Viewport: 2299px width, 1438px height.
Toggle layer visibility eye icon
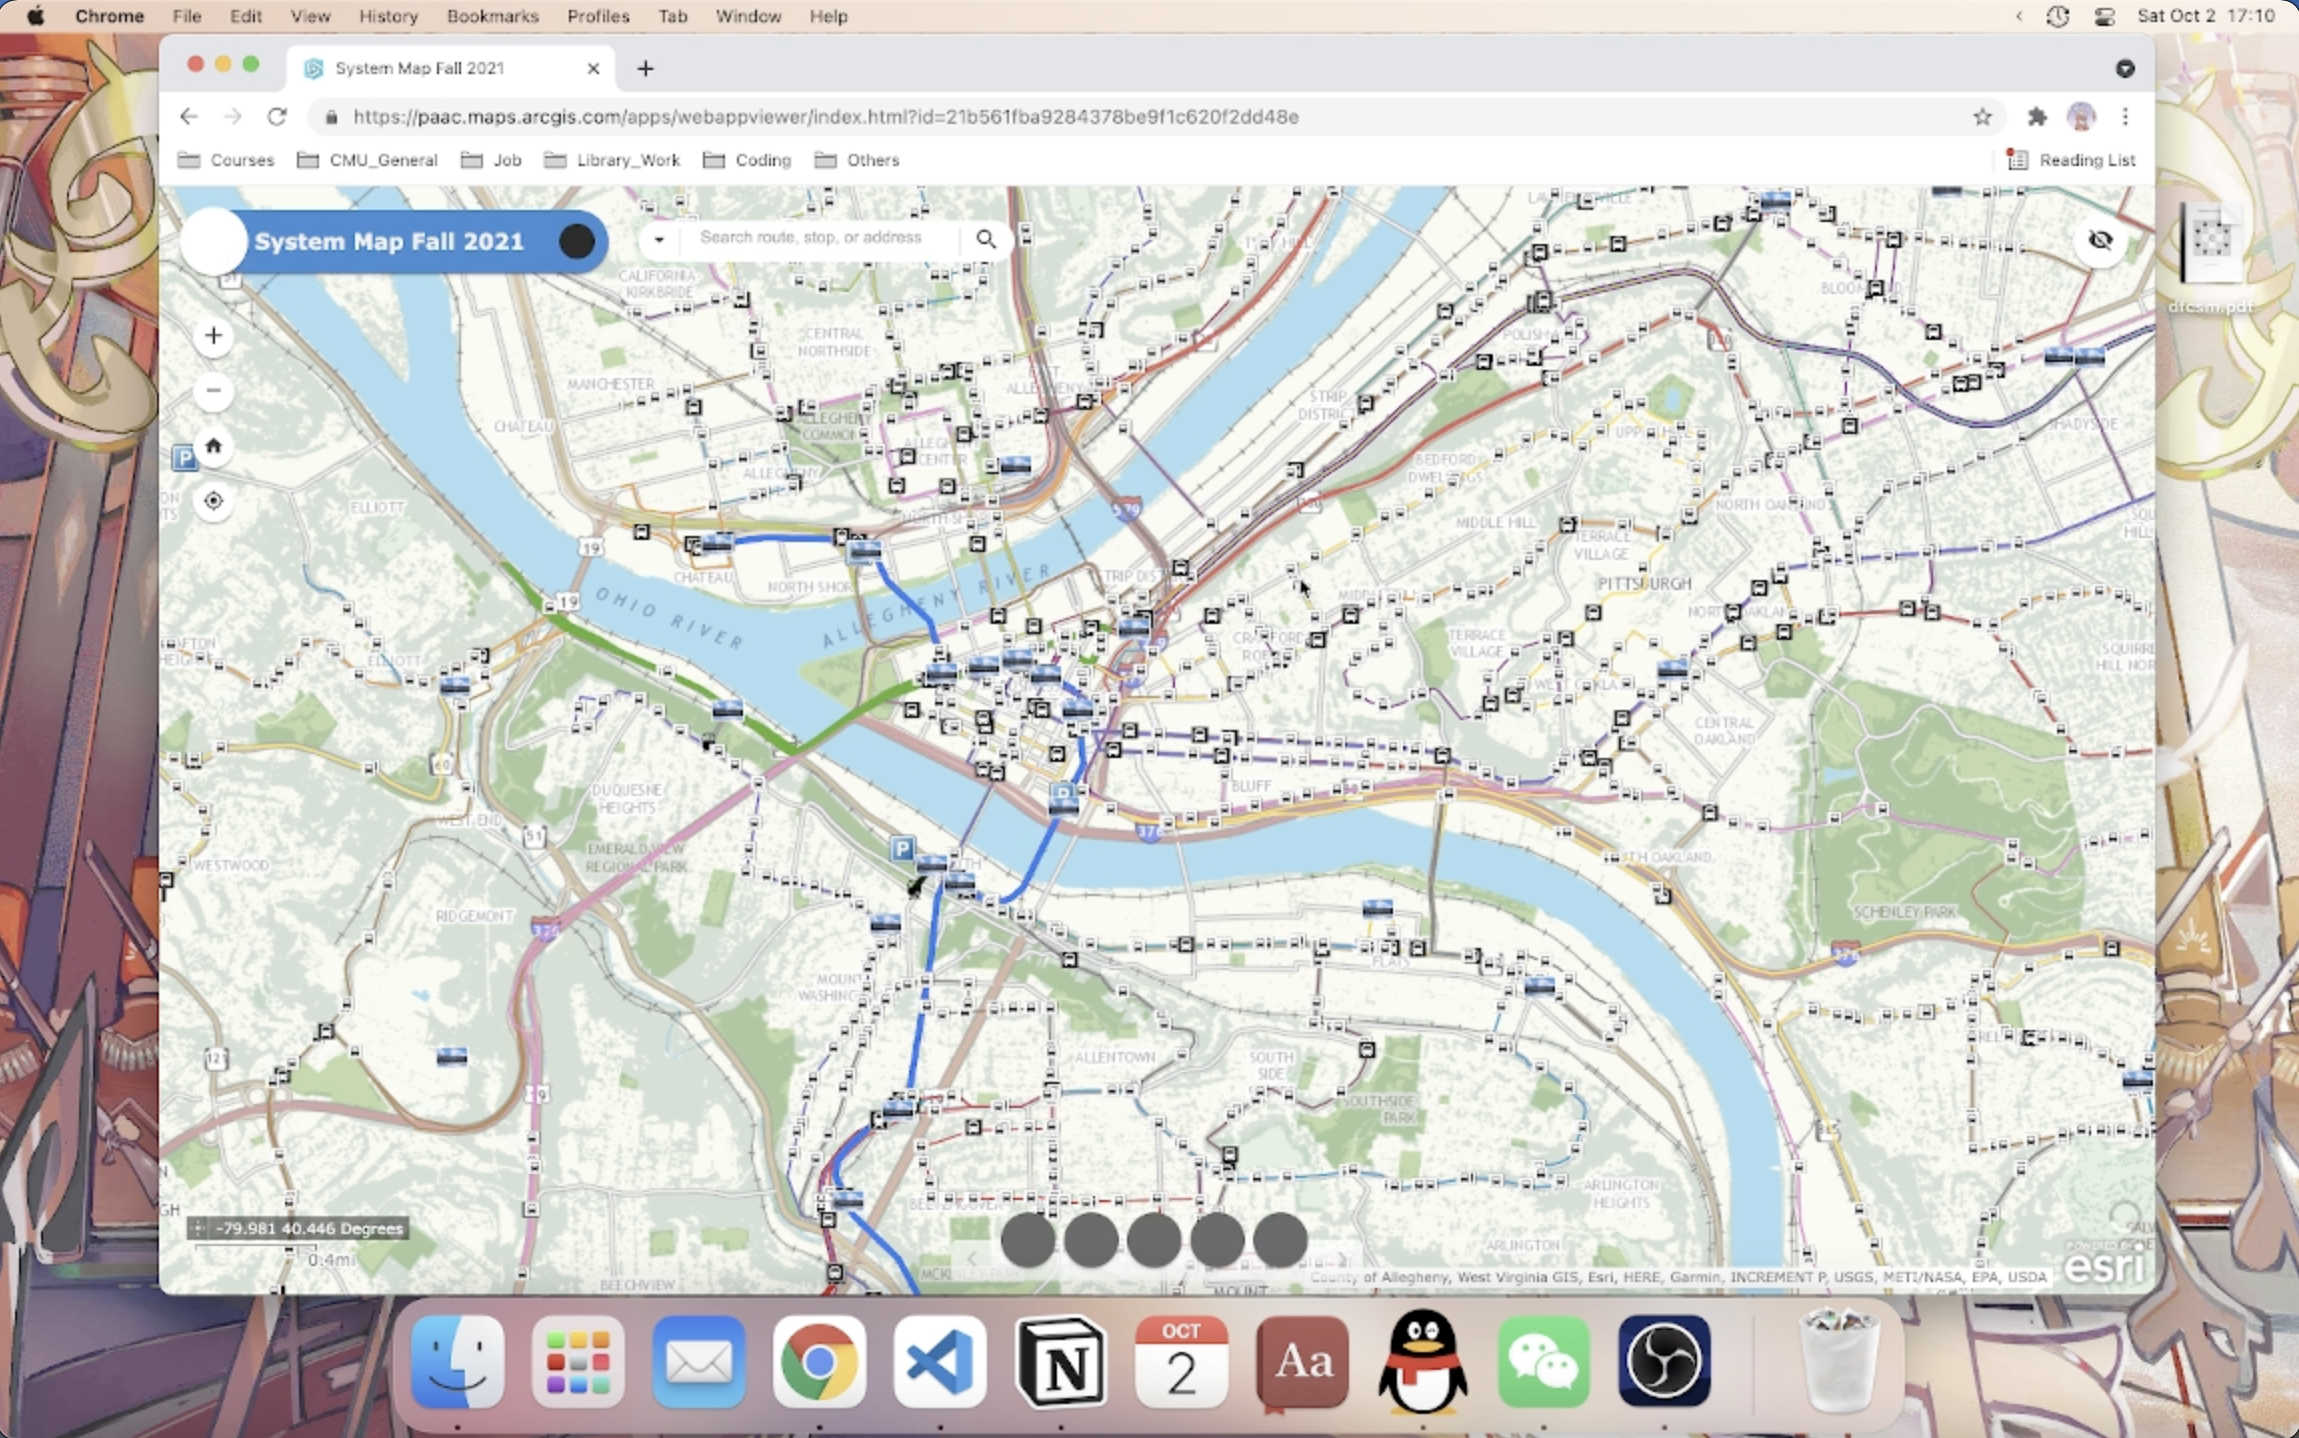(x=2100, y=240)
